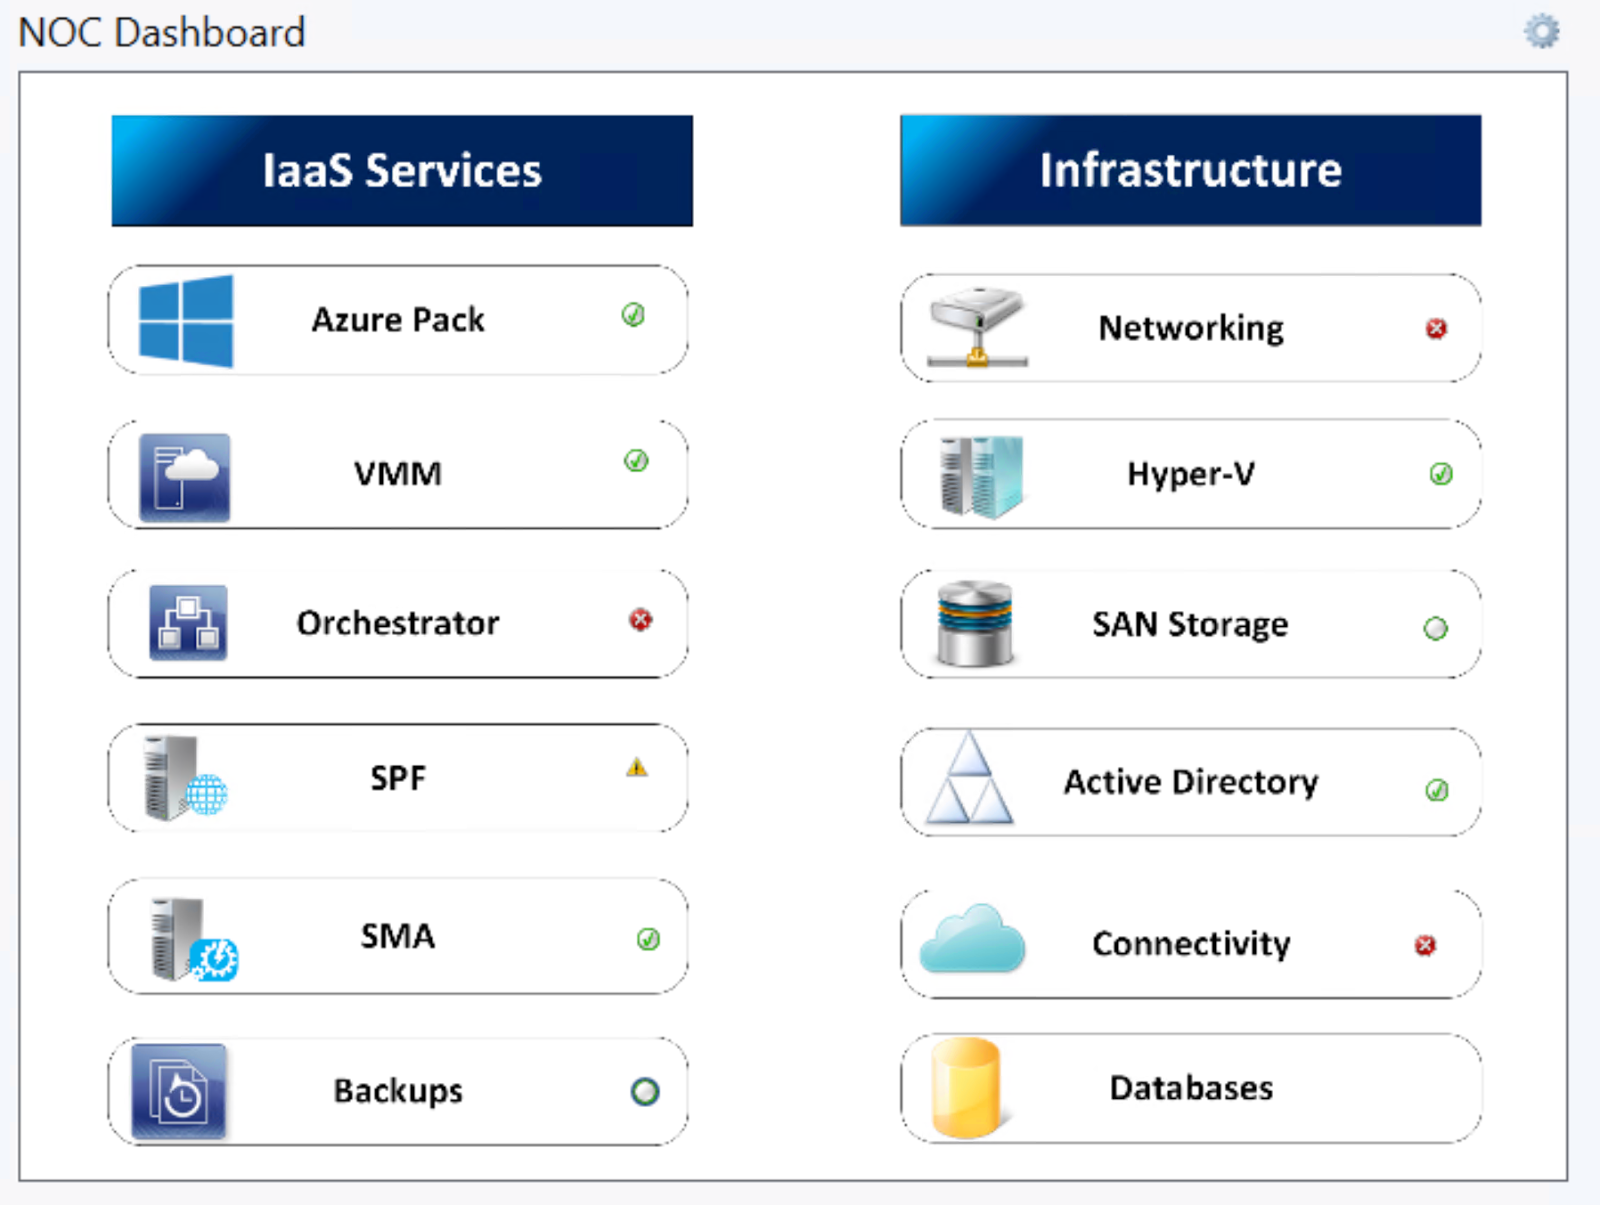Viewport: 1600px width, 1205px height.
Task: Open the Backups document history icon
Action: (180, 1090)
